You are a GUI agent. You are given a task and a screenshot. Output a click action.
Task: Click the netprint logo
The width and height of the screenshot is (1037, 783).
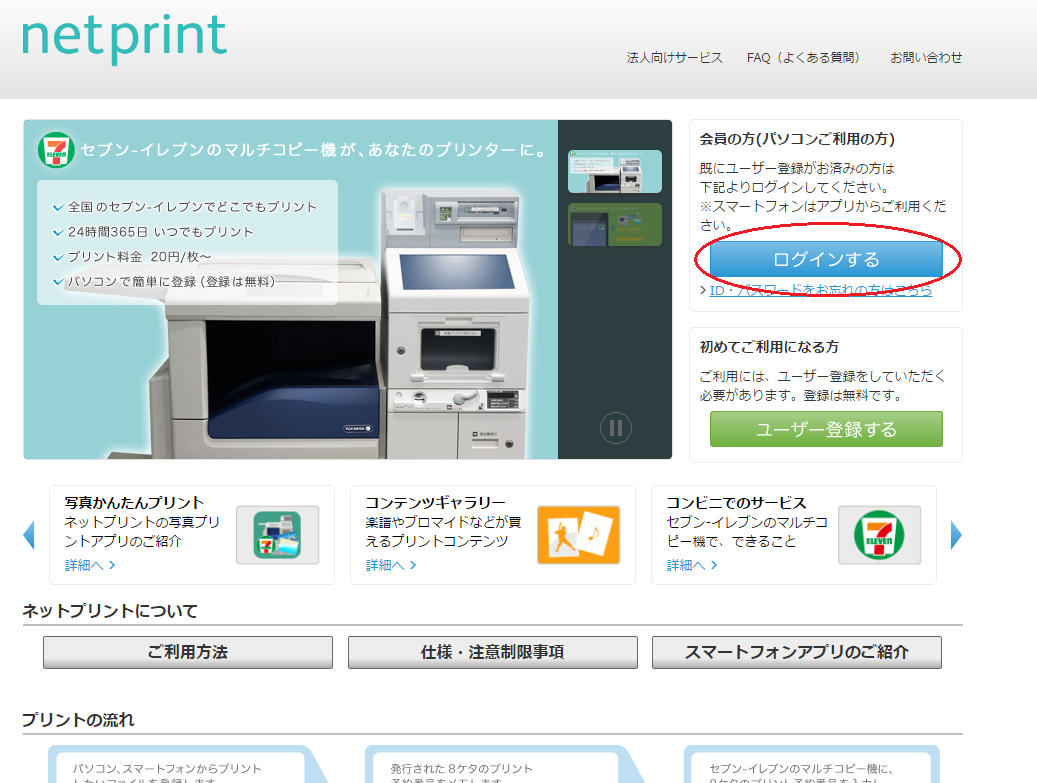click(124, 38)
